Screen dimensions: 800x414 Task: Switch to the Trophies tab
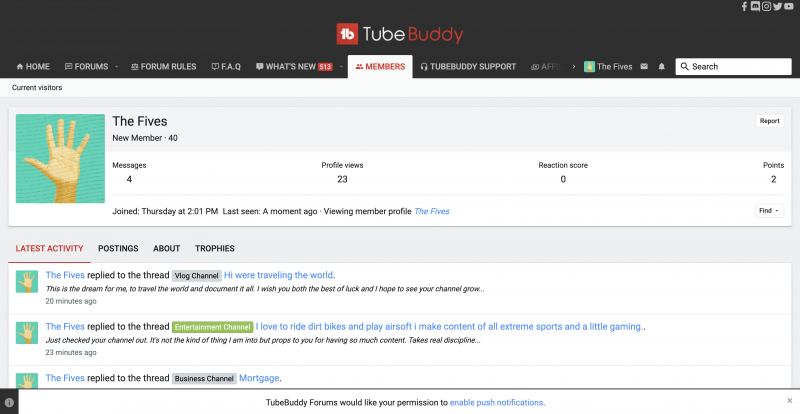coord(214,248)
